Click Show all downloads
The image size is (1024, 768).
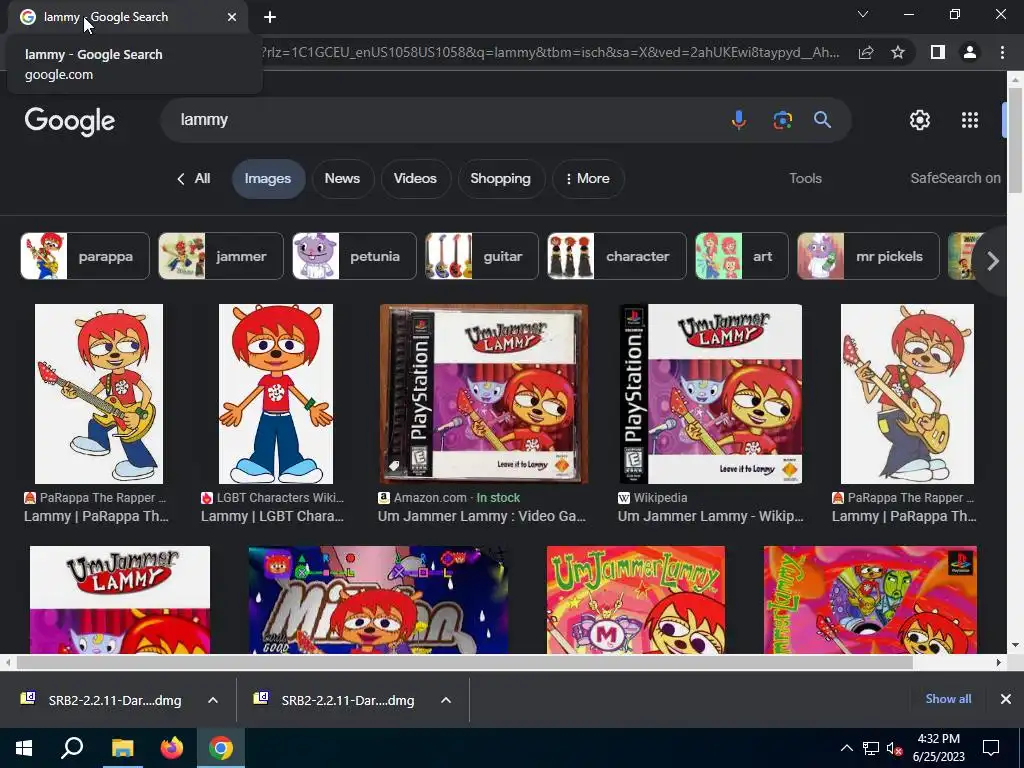point(948,699)
